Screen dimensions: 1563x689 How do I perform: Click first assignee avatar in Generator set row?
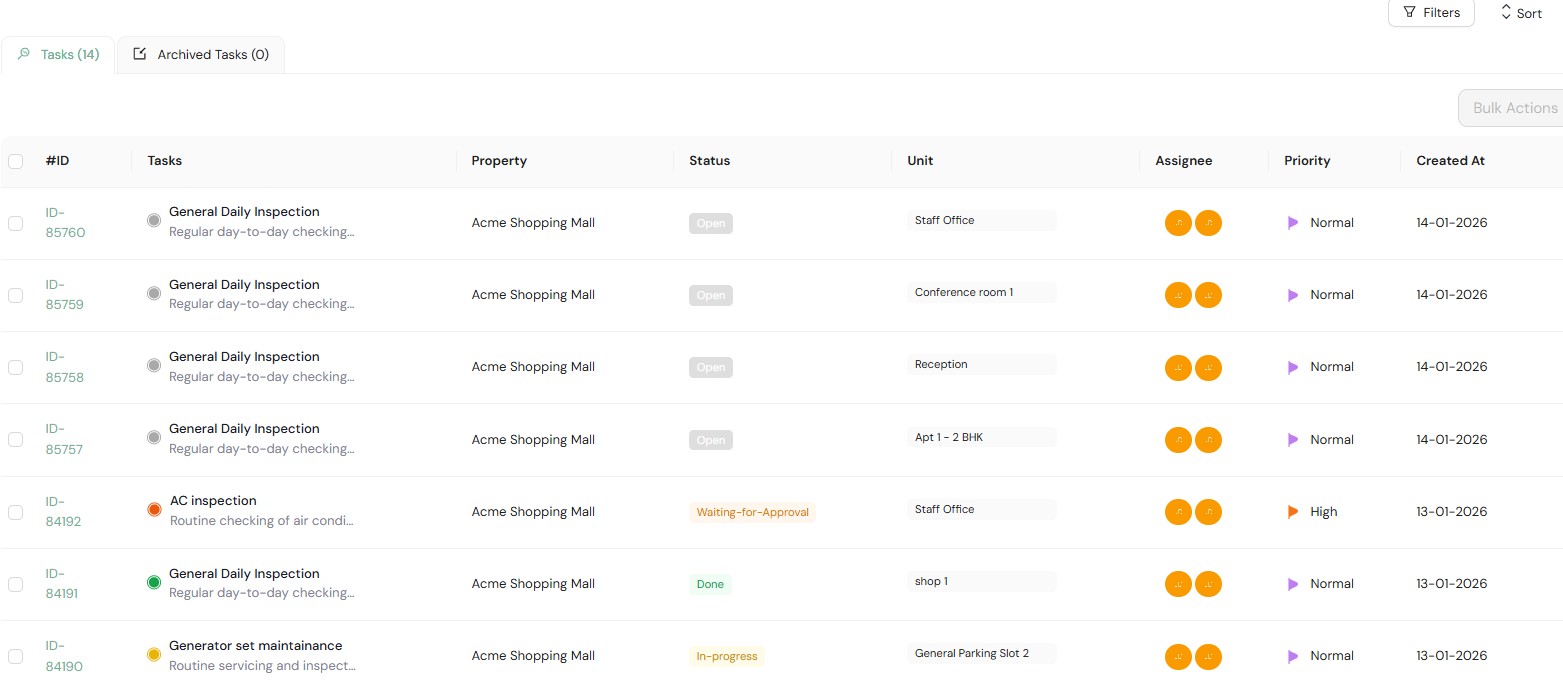[1178, 657]
